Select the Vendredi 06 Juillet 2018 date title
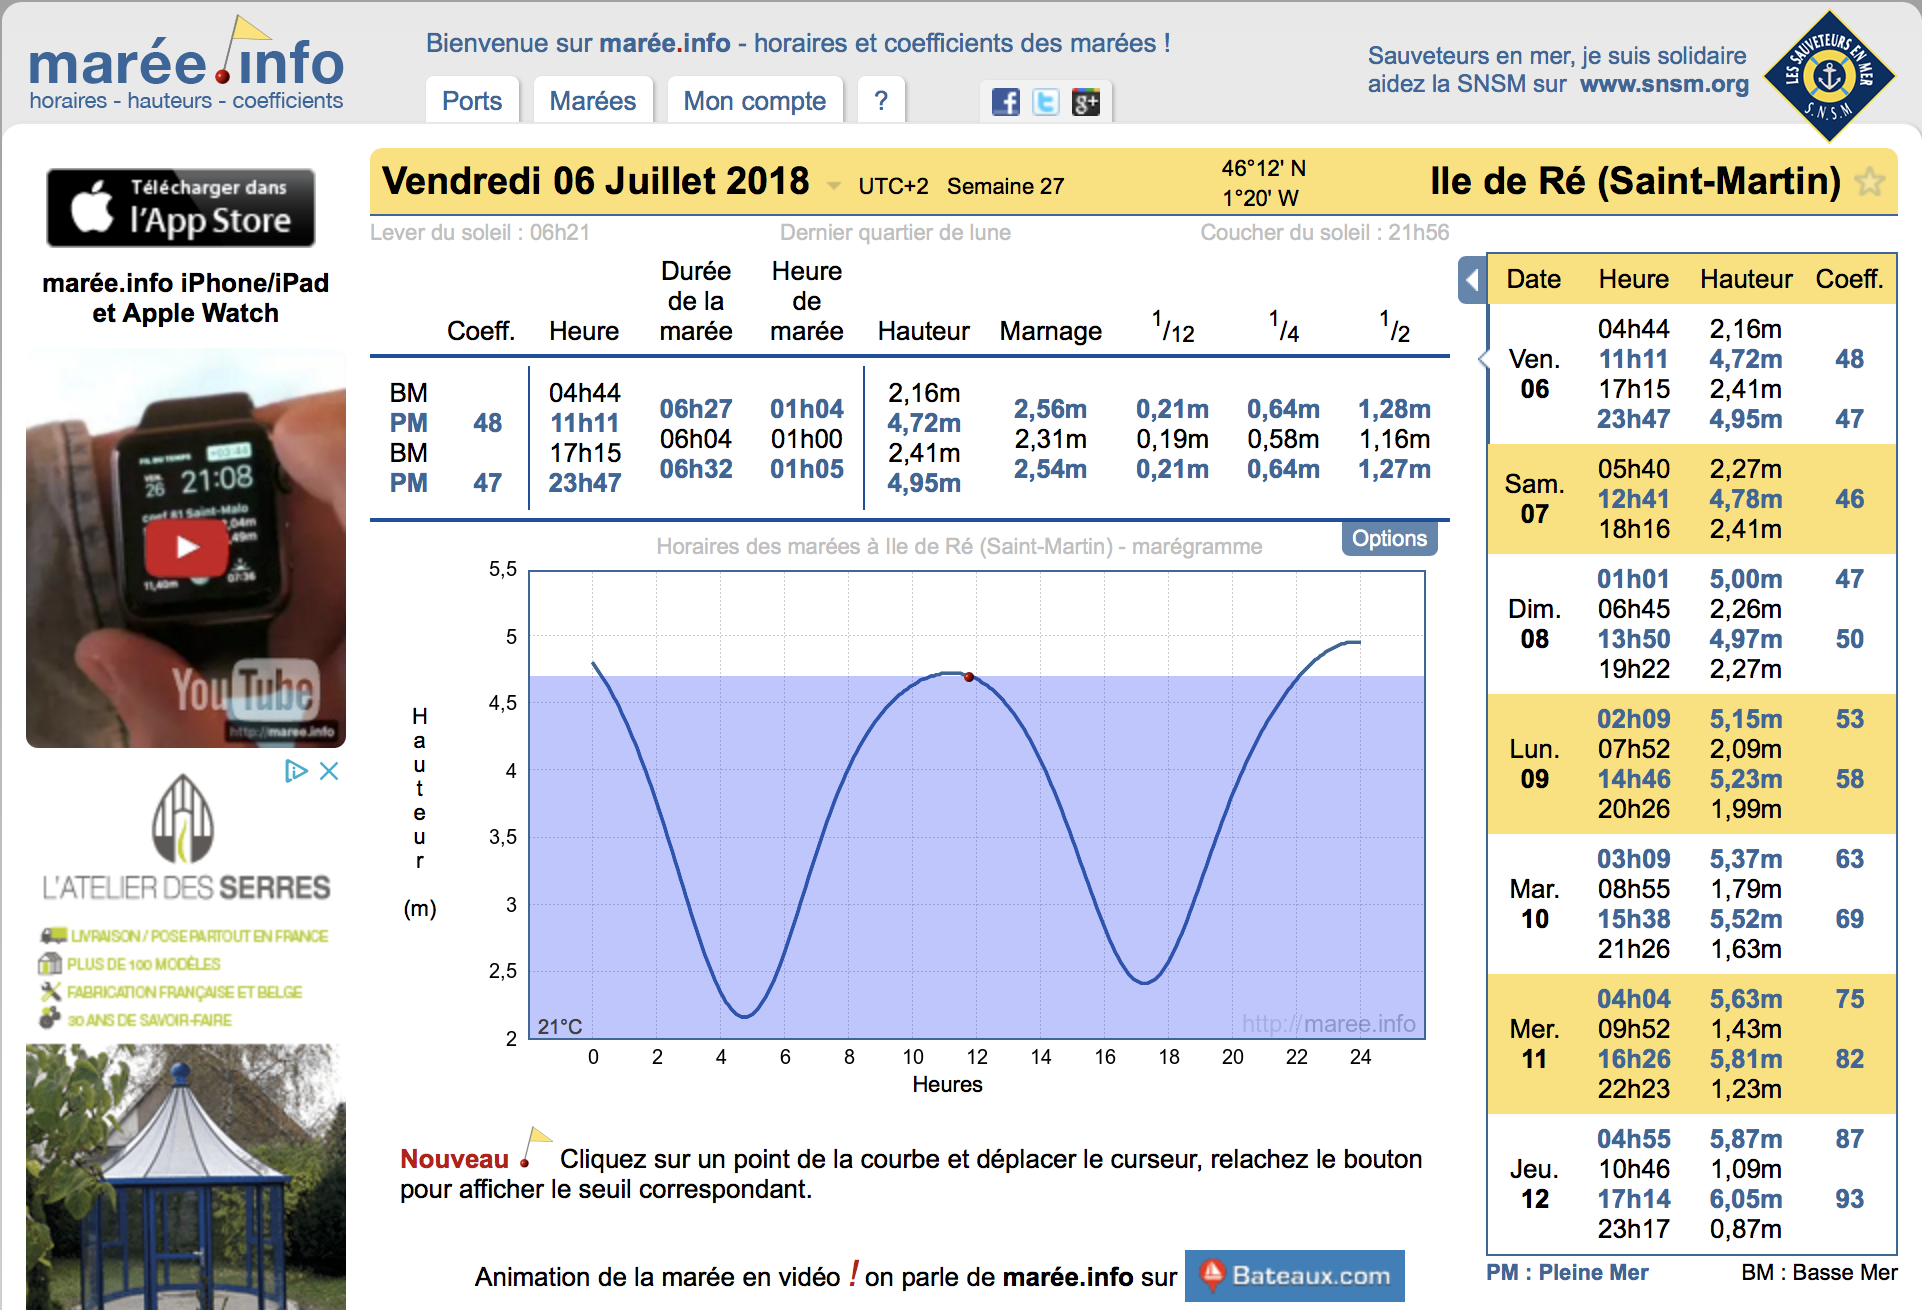 click(596, 181)
